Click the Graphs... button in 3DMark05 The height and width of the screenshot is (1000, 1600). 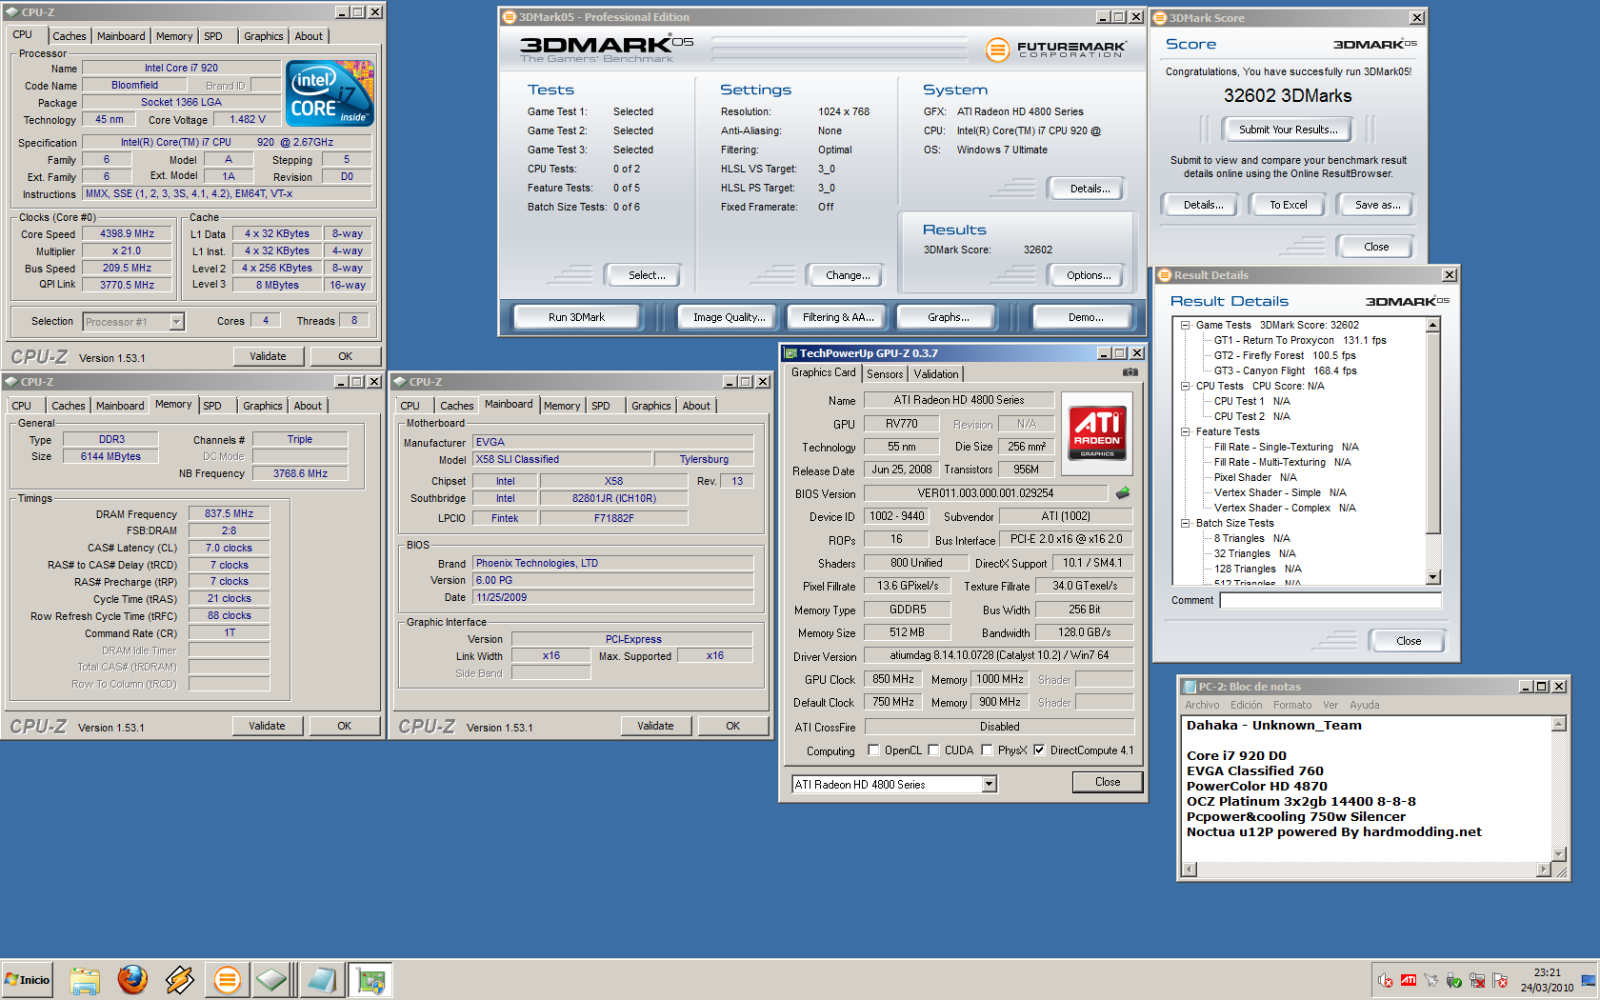tap(948, 317)
